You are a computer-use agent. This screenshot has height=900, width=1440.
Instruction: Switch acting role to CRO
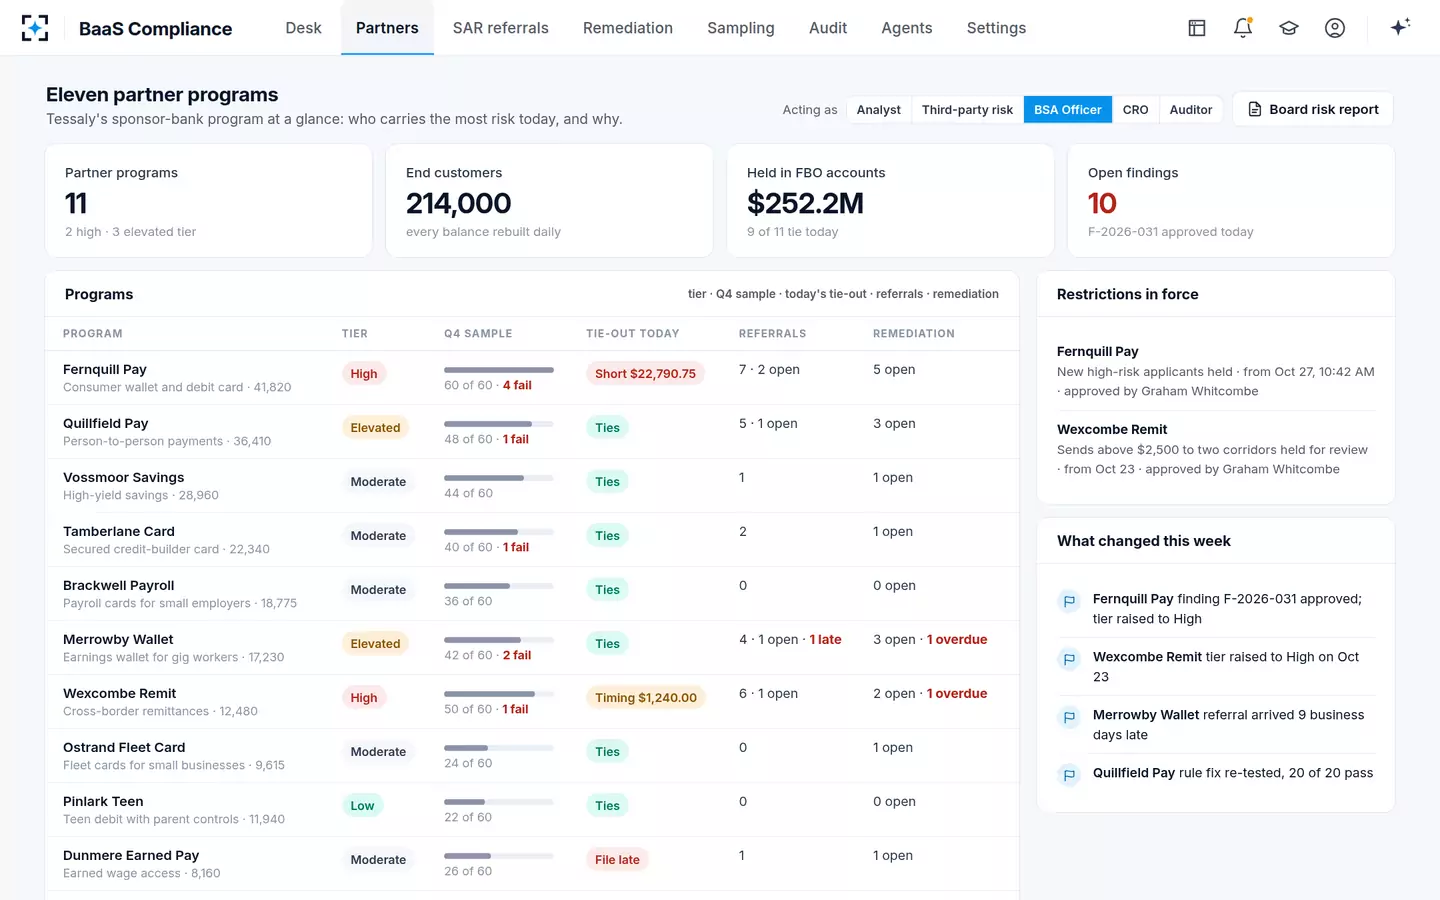[1135, 109]
